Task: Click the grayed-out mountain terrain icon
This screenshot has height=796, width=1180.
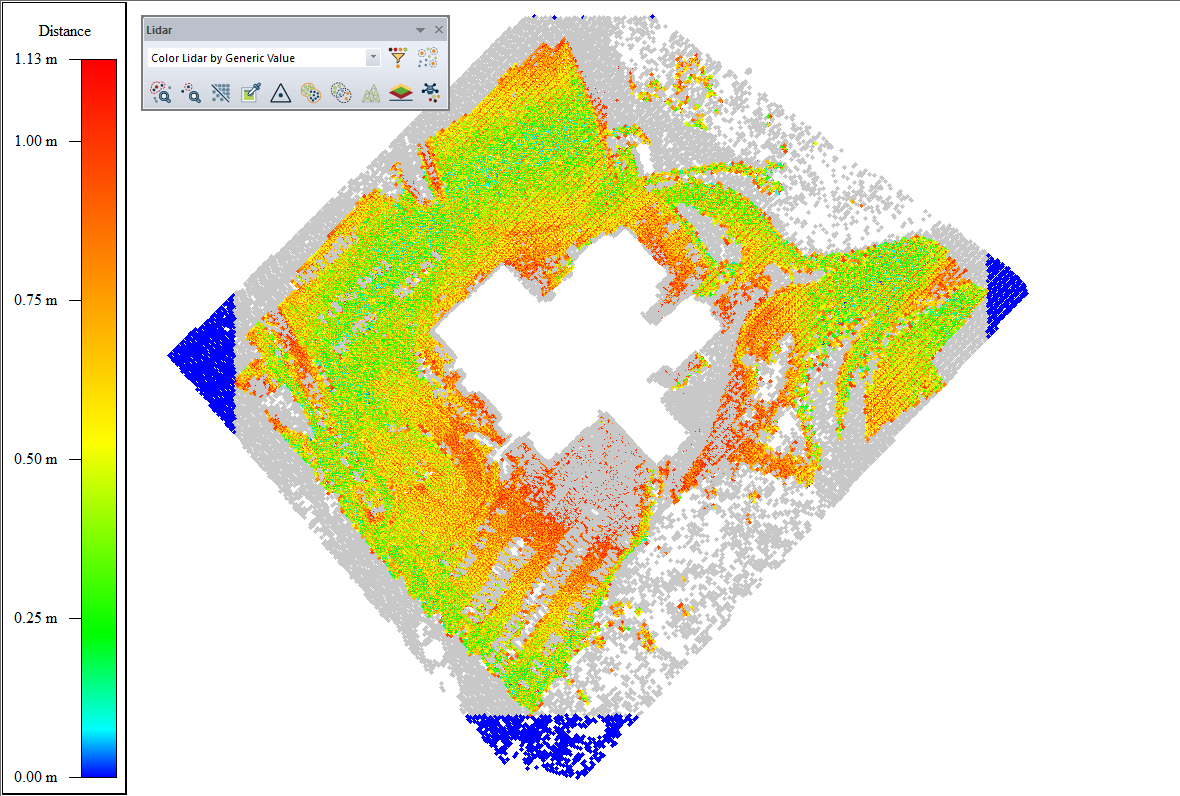Action: click(371, 93)
